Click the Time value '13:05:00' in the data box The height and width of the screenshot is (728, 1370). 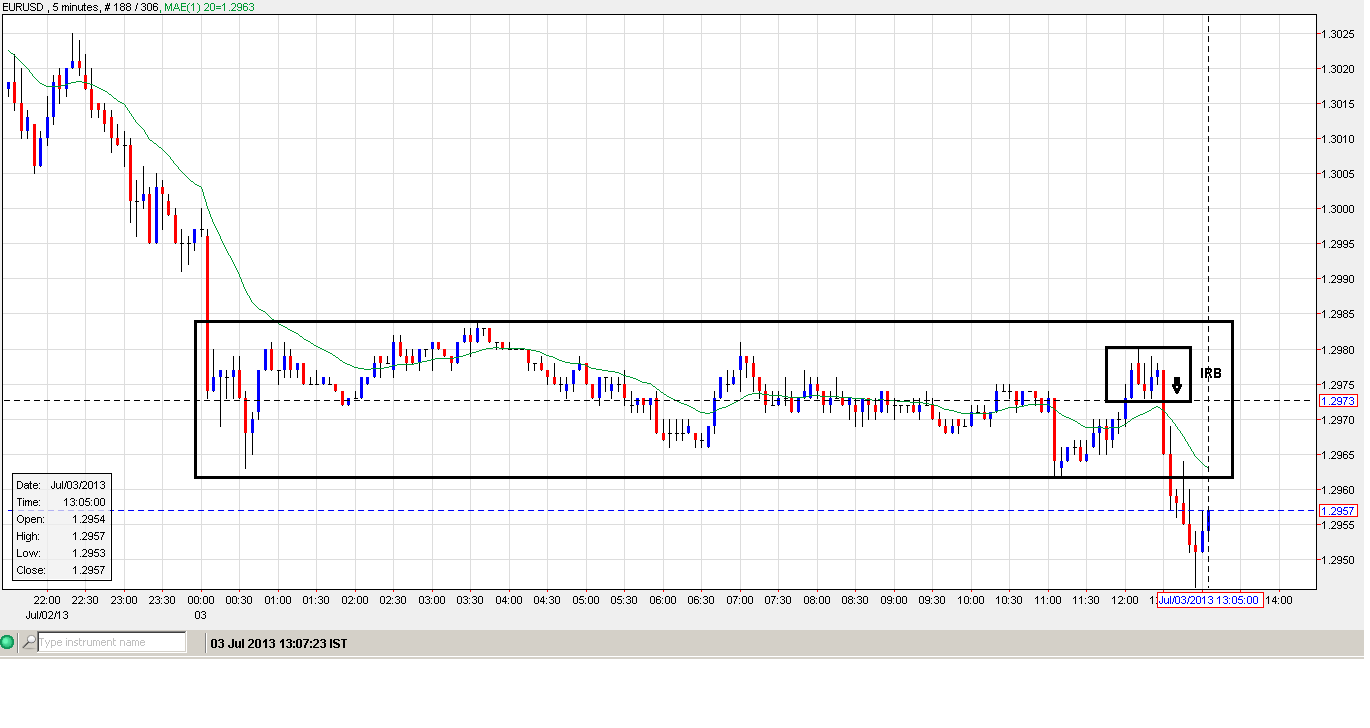tap(83, 502)
